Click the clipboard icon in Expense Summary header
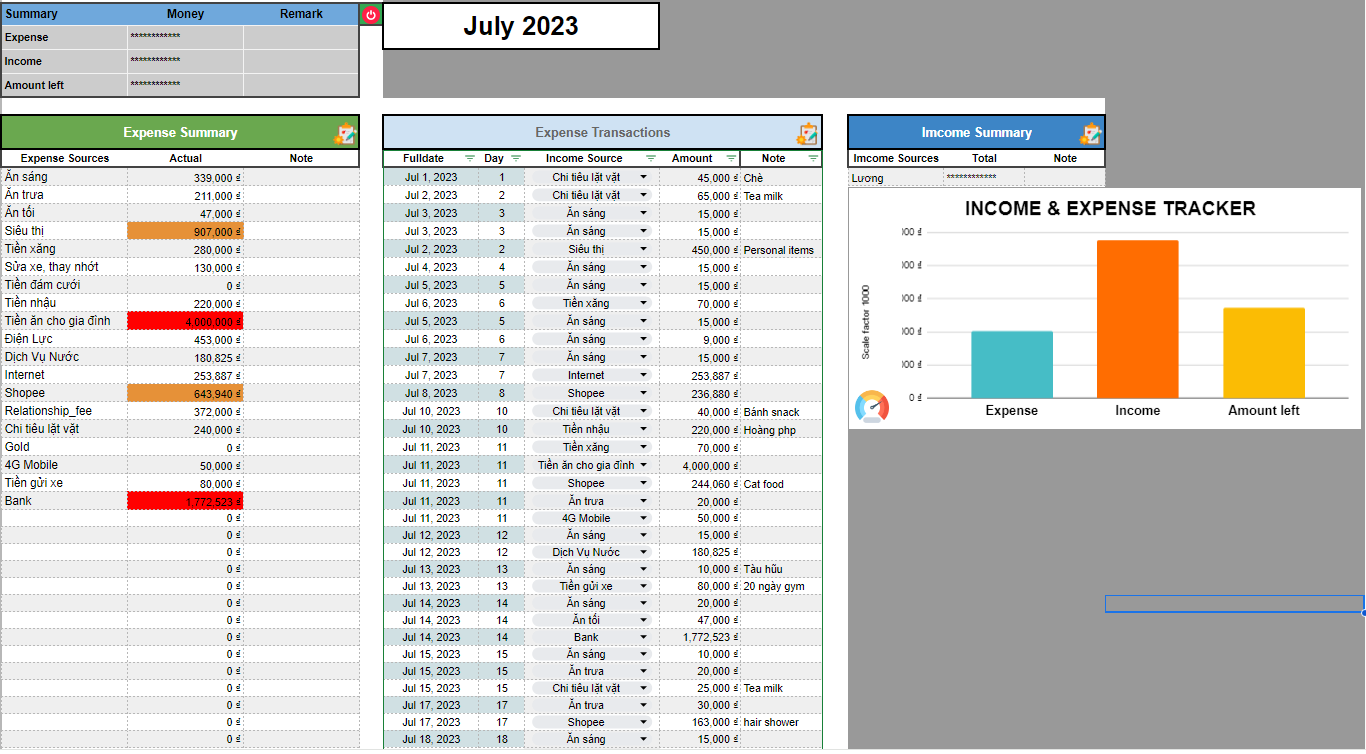The width and height of the screenshot is (1366, 754). point(345,133)
